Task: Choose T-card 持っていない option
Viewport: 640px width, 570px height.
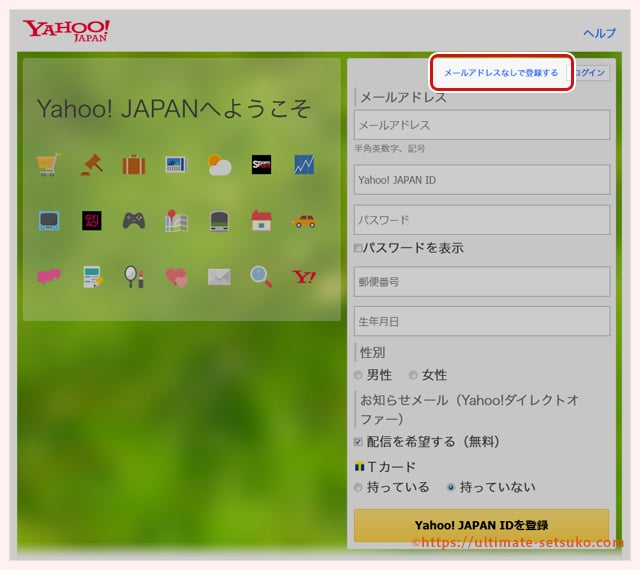Action: pyautogui.click(x=451, y=487)
